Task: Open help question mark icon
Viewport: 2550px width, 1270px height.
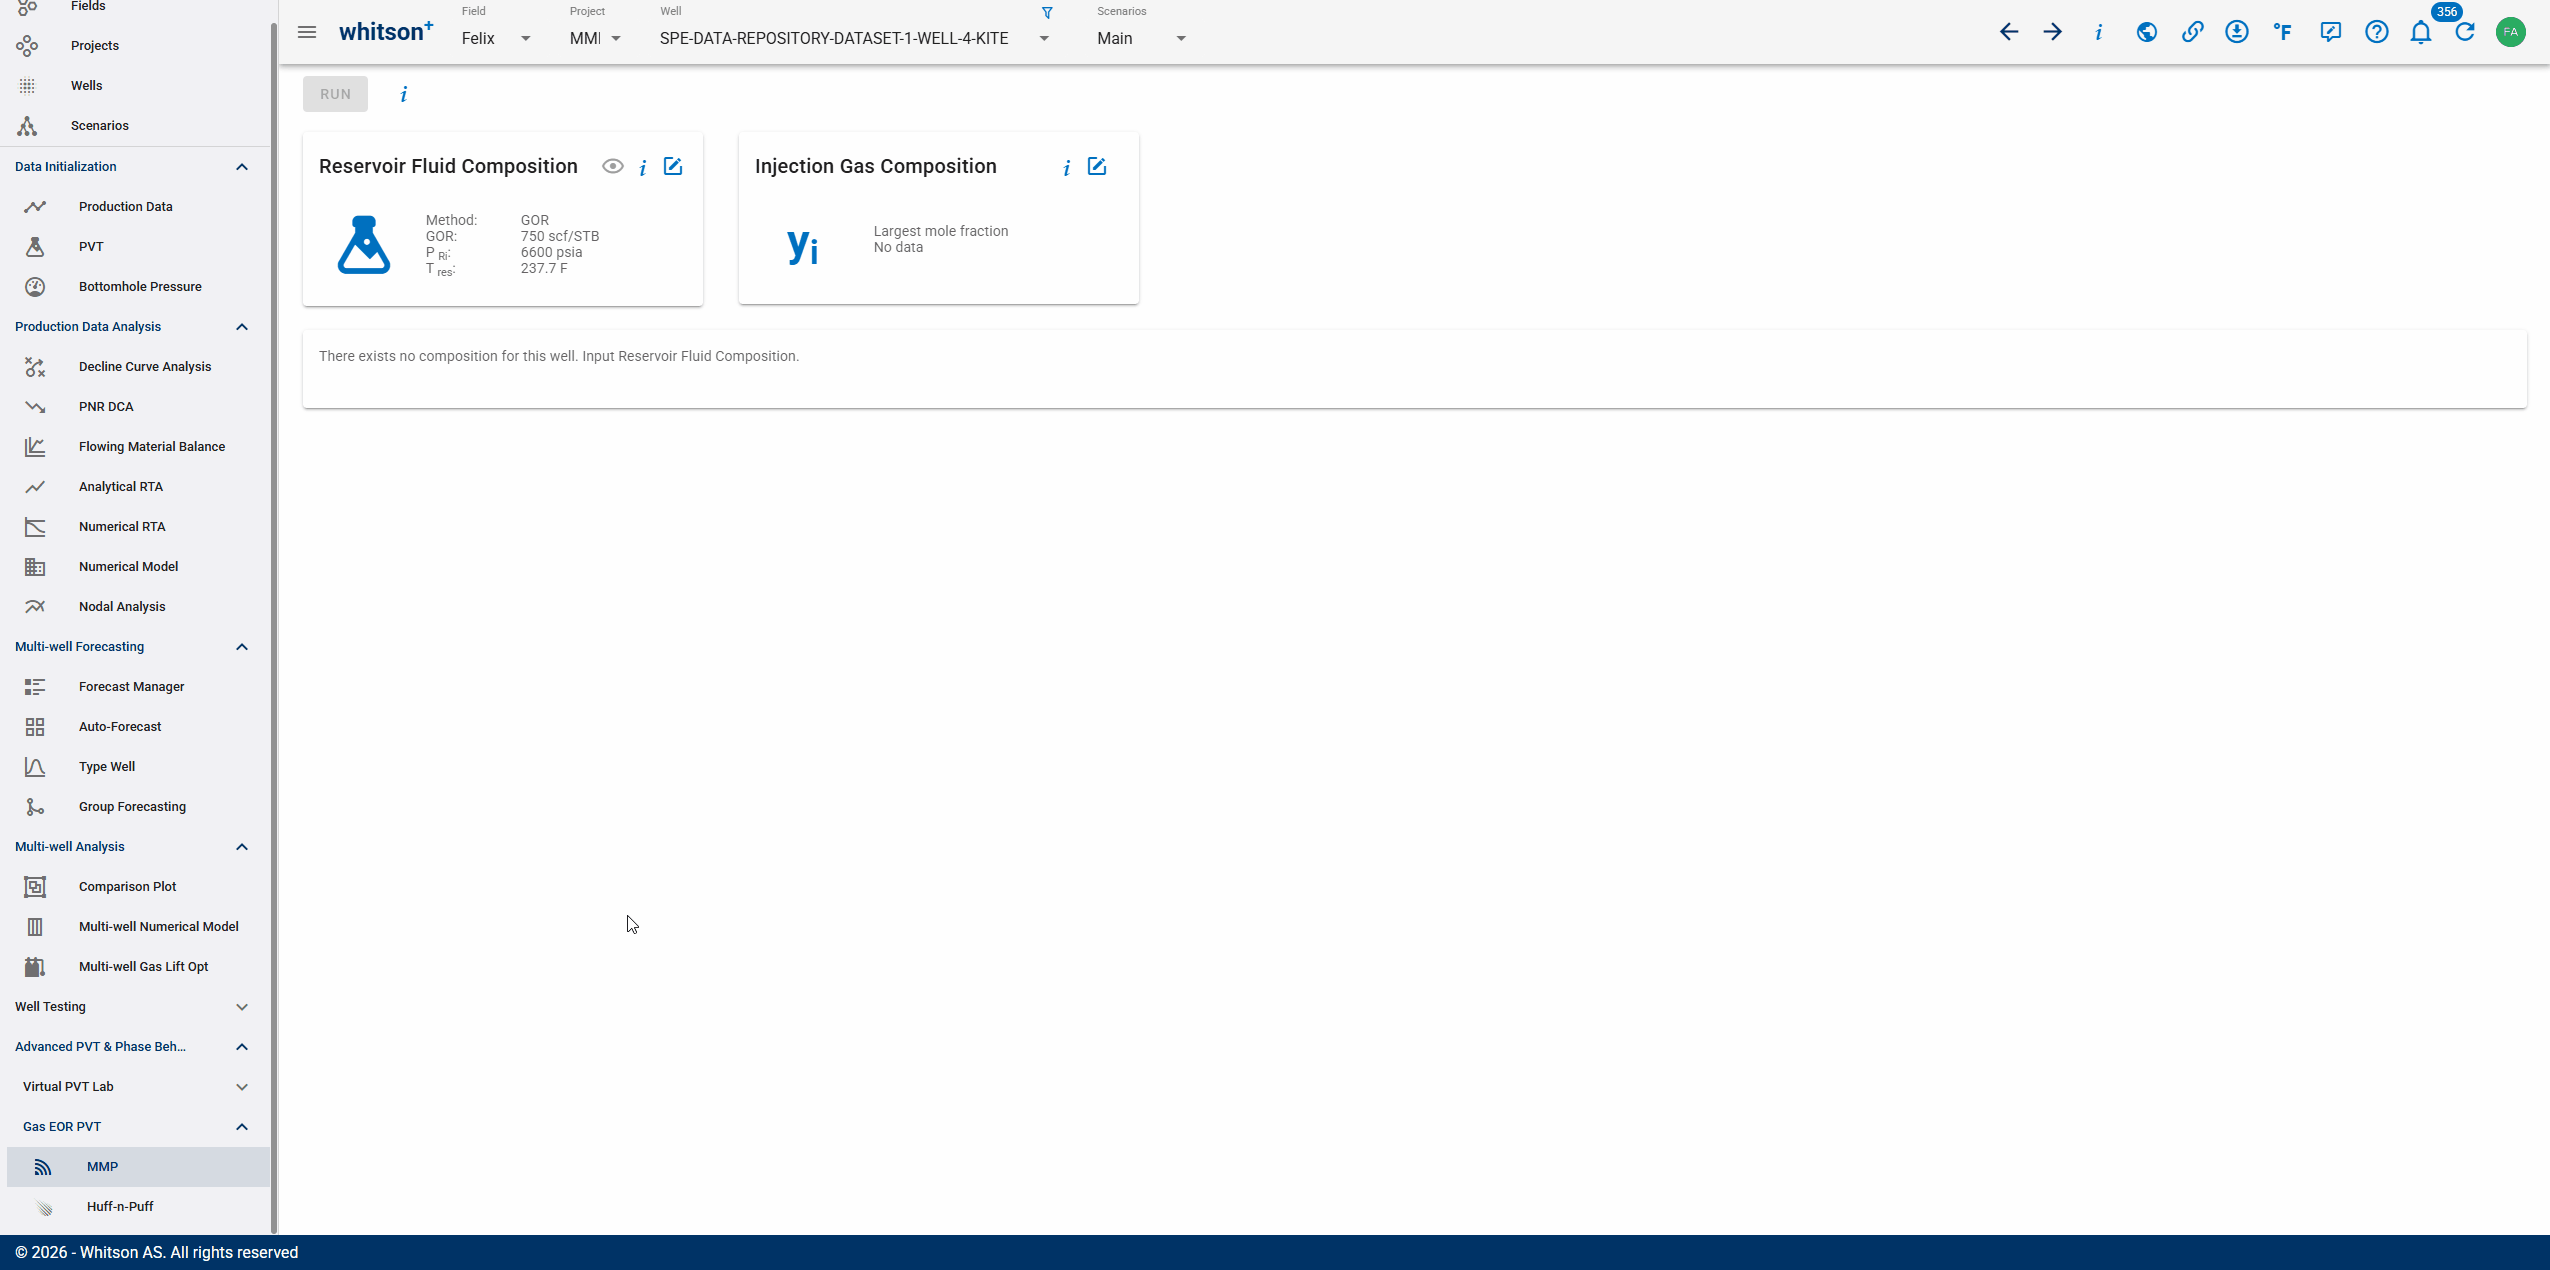Action: coord(2377,32)
